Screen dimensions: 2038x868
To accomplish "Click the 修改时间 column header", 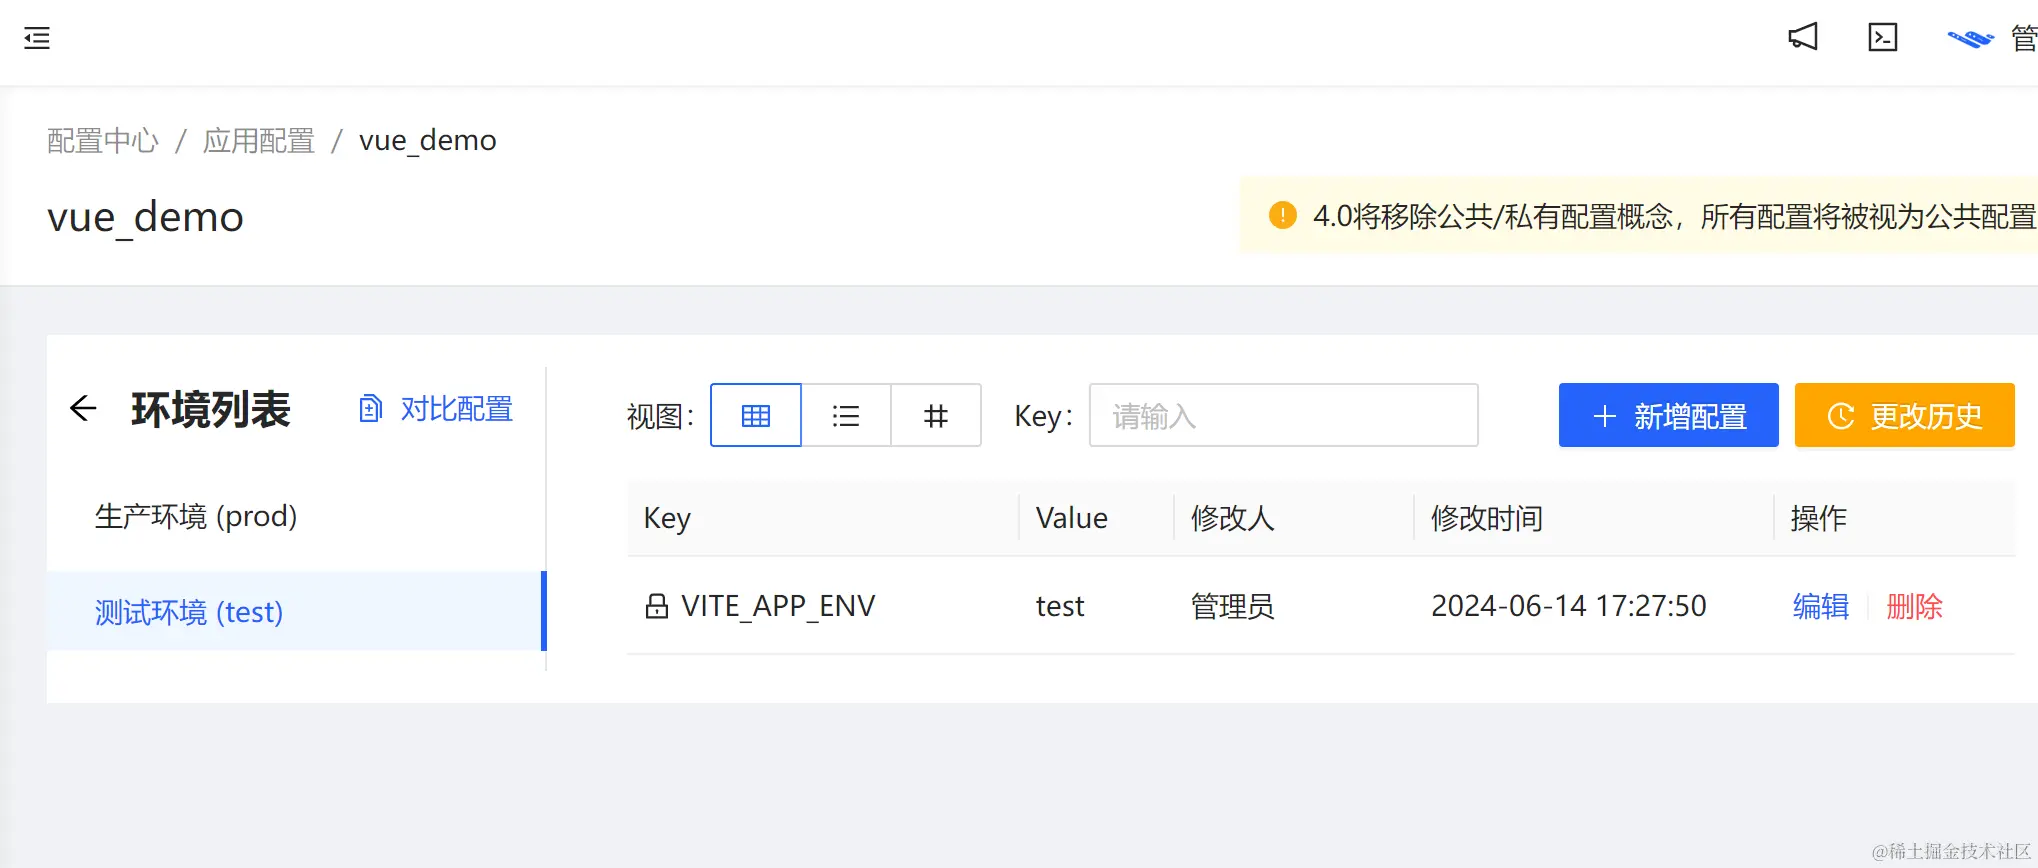I will point(1594,518).
